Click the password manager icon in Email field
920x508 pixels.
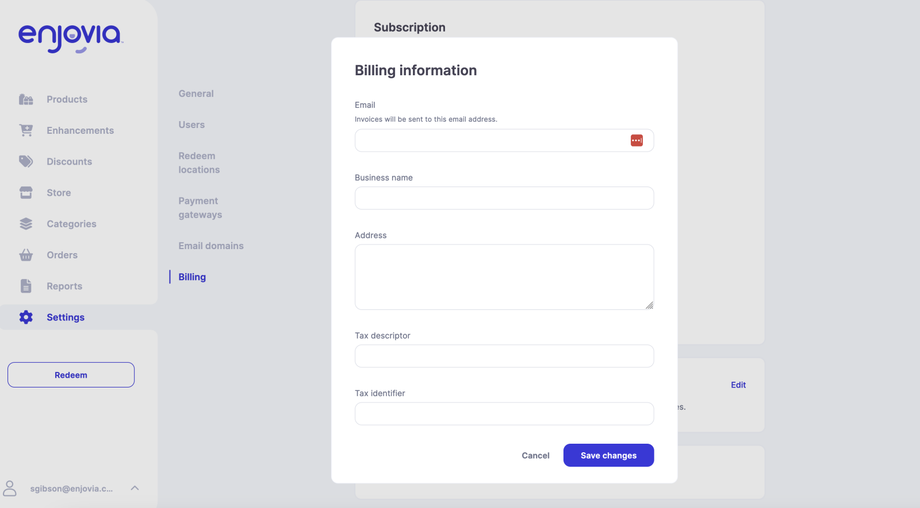pos(637,140)
